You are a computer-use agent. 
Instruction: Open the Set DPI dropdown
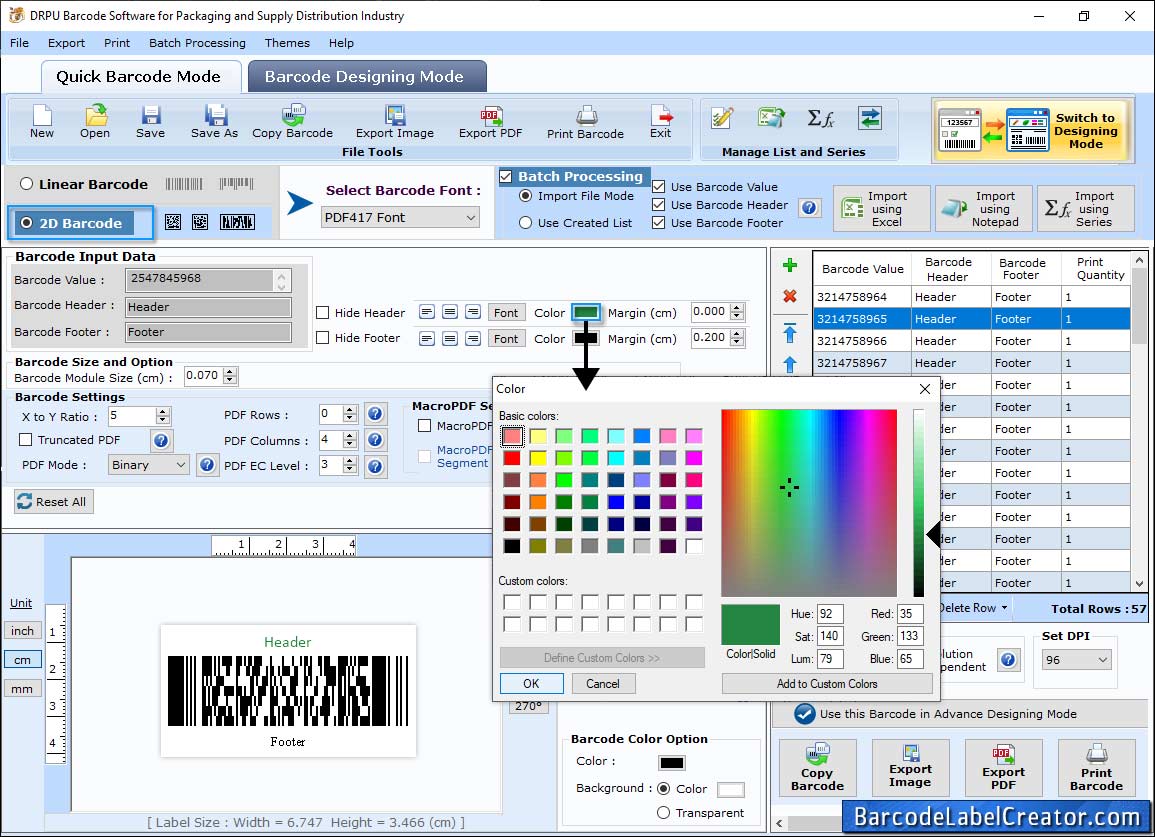tap(1076, 659)
